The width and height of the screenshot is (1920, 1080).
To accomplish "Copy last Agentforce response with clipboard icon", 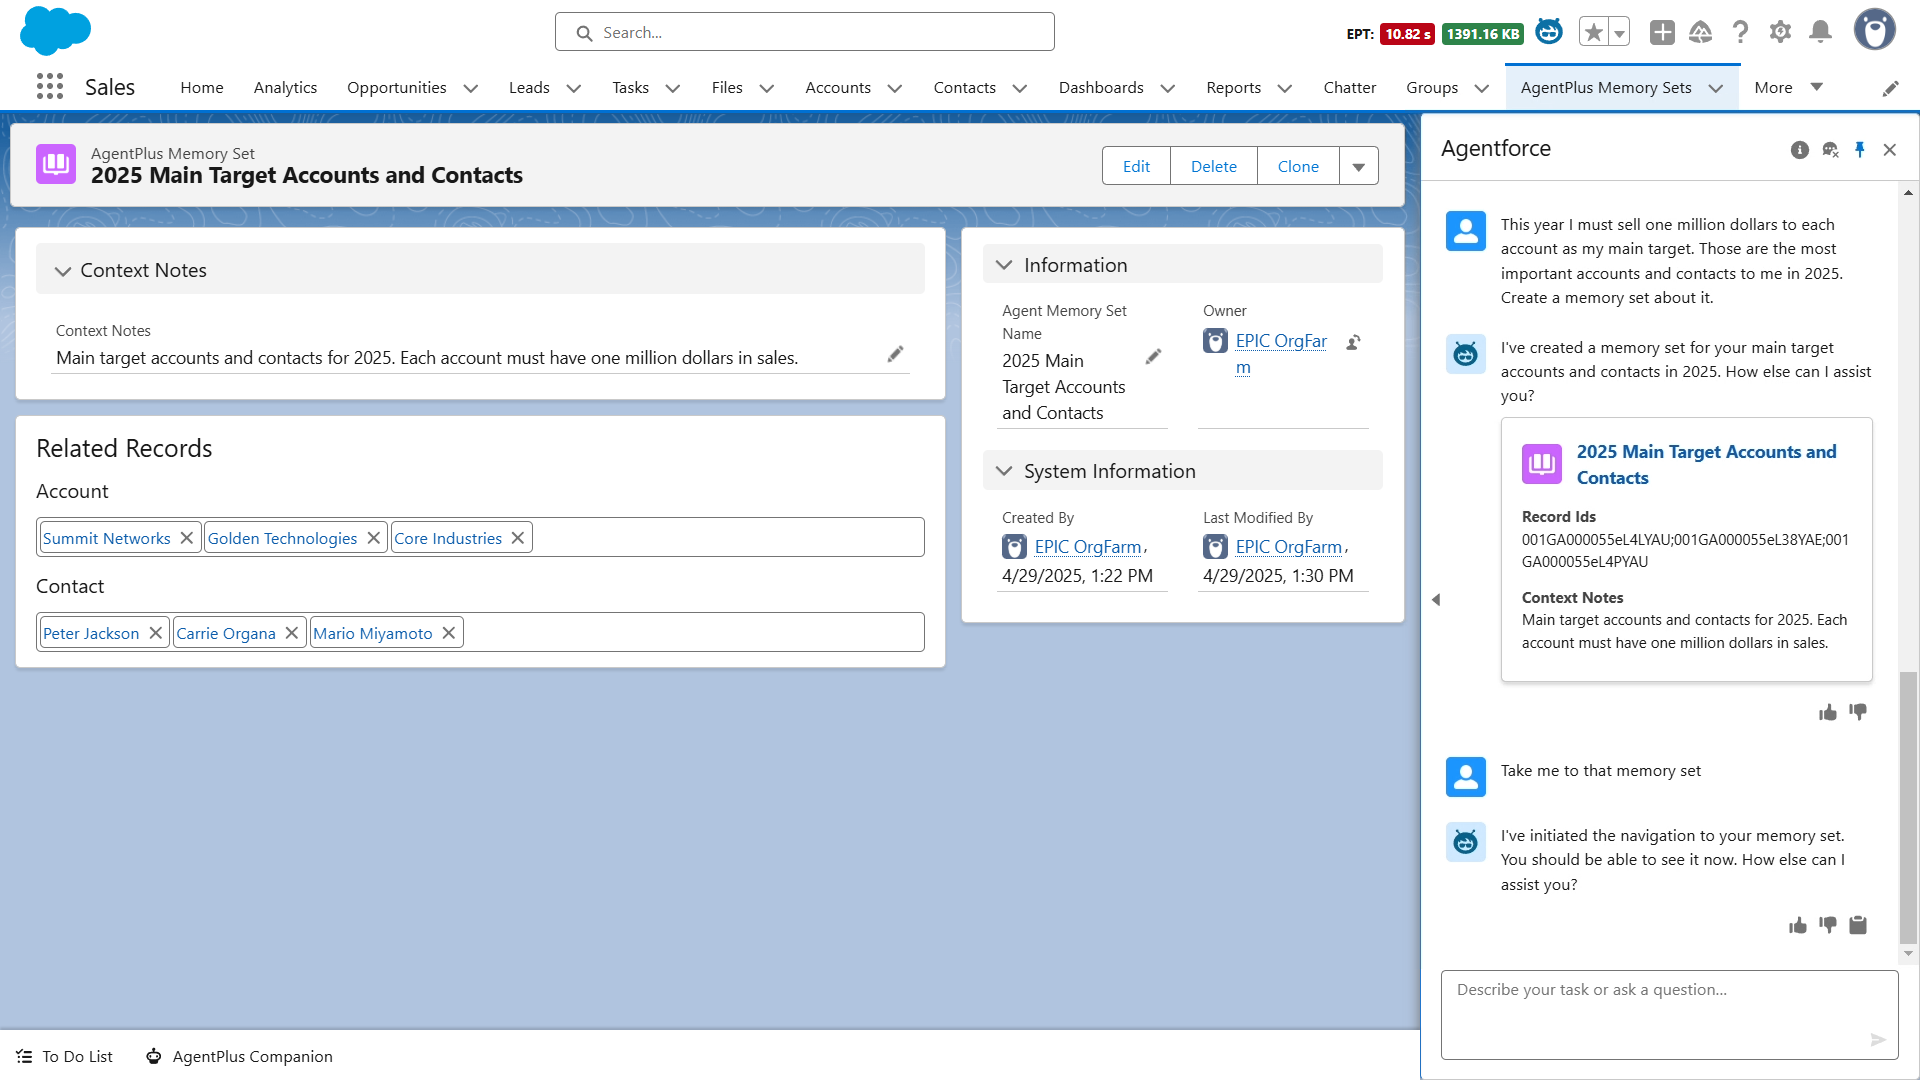I will click(x=1858, y=925).
